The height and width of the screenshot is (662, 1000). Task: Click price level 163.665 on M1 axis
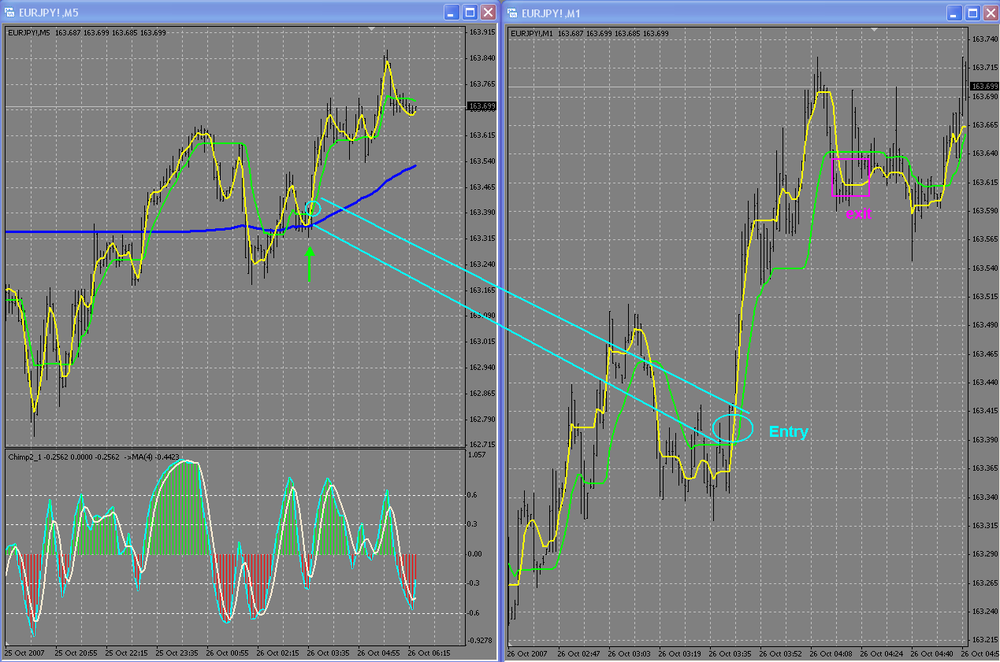[x=985, y=125]
